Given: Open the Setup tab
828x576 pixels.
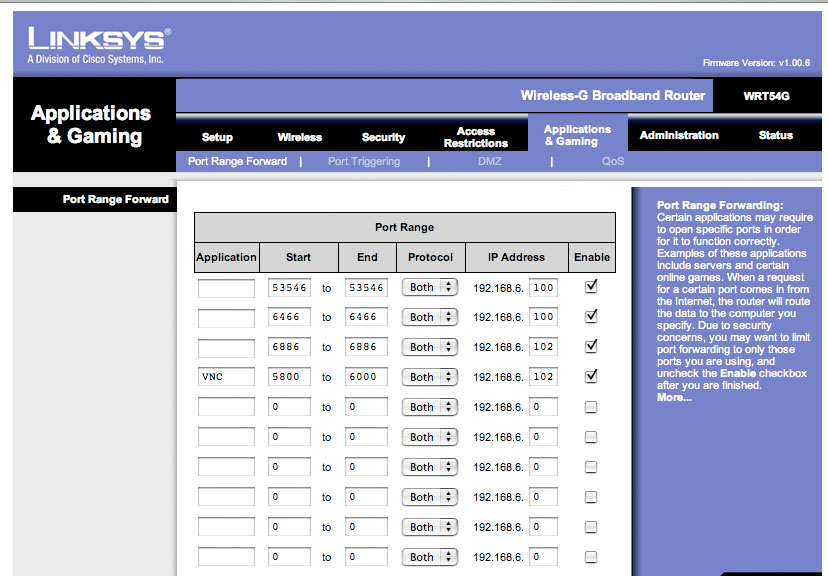Looking at the screenshot, I should pyautogui.click(x=217, y=137).
